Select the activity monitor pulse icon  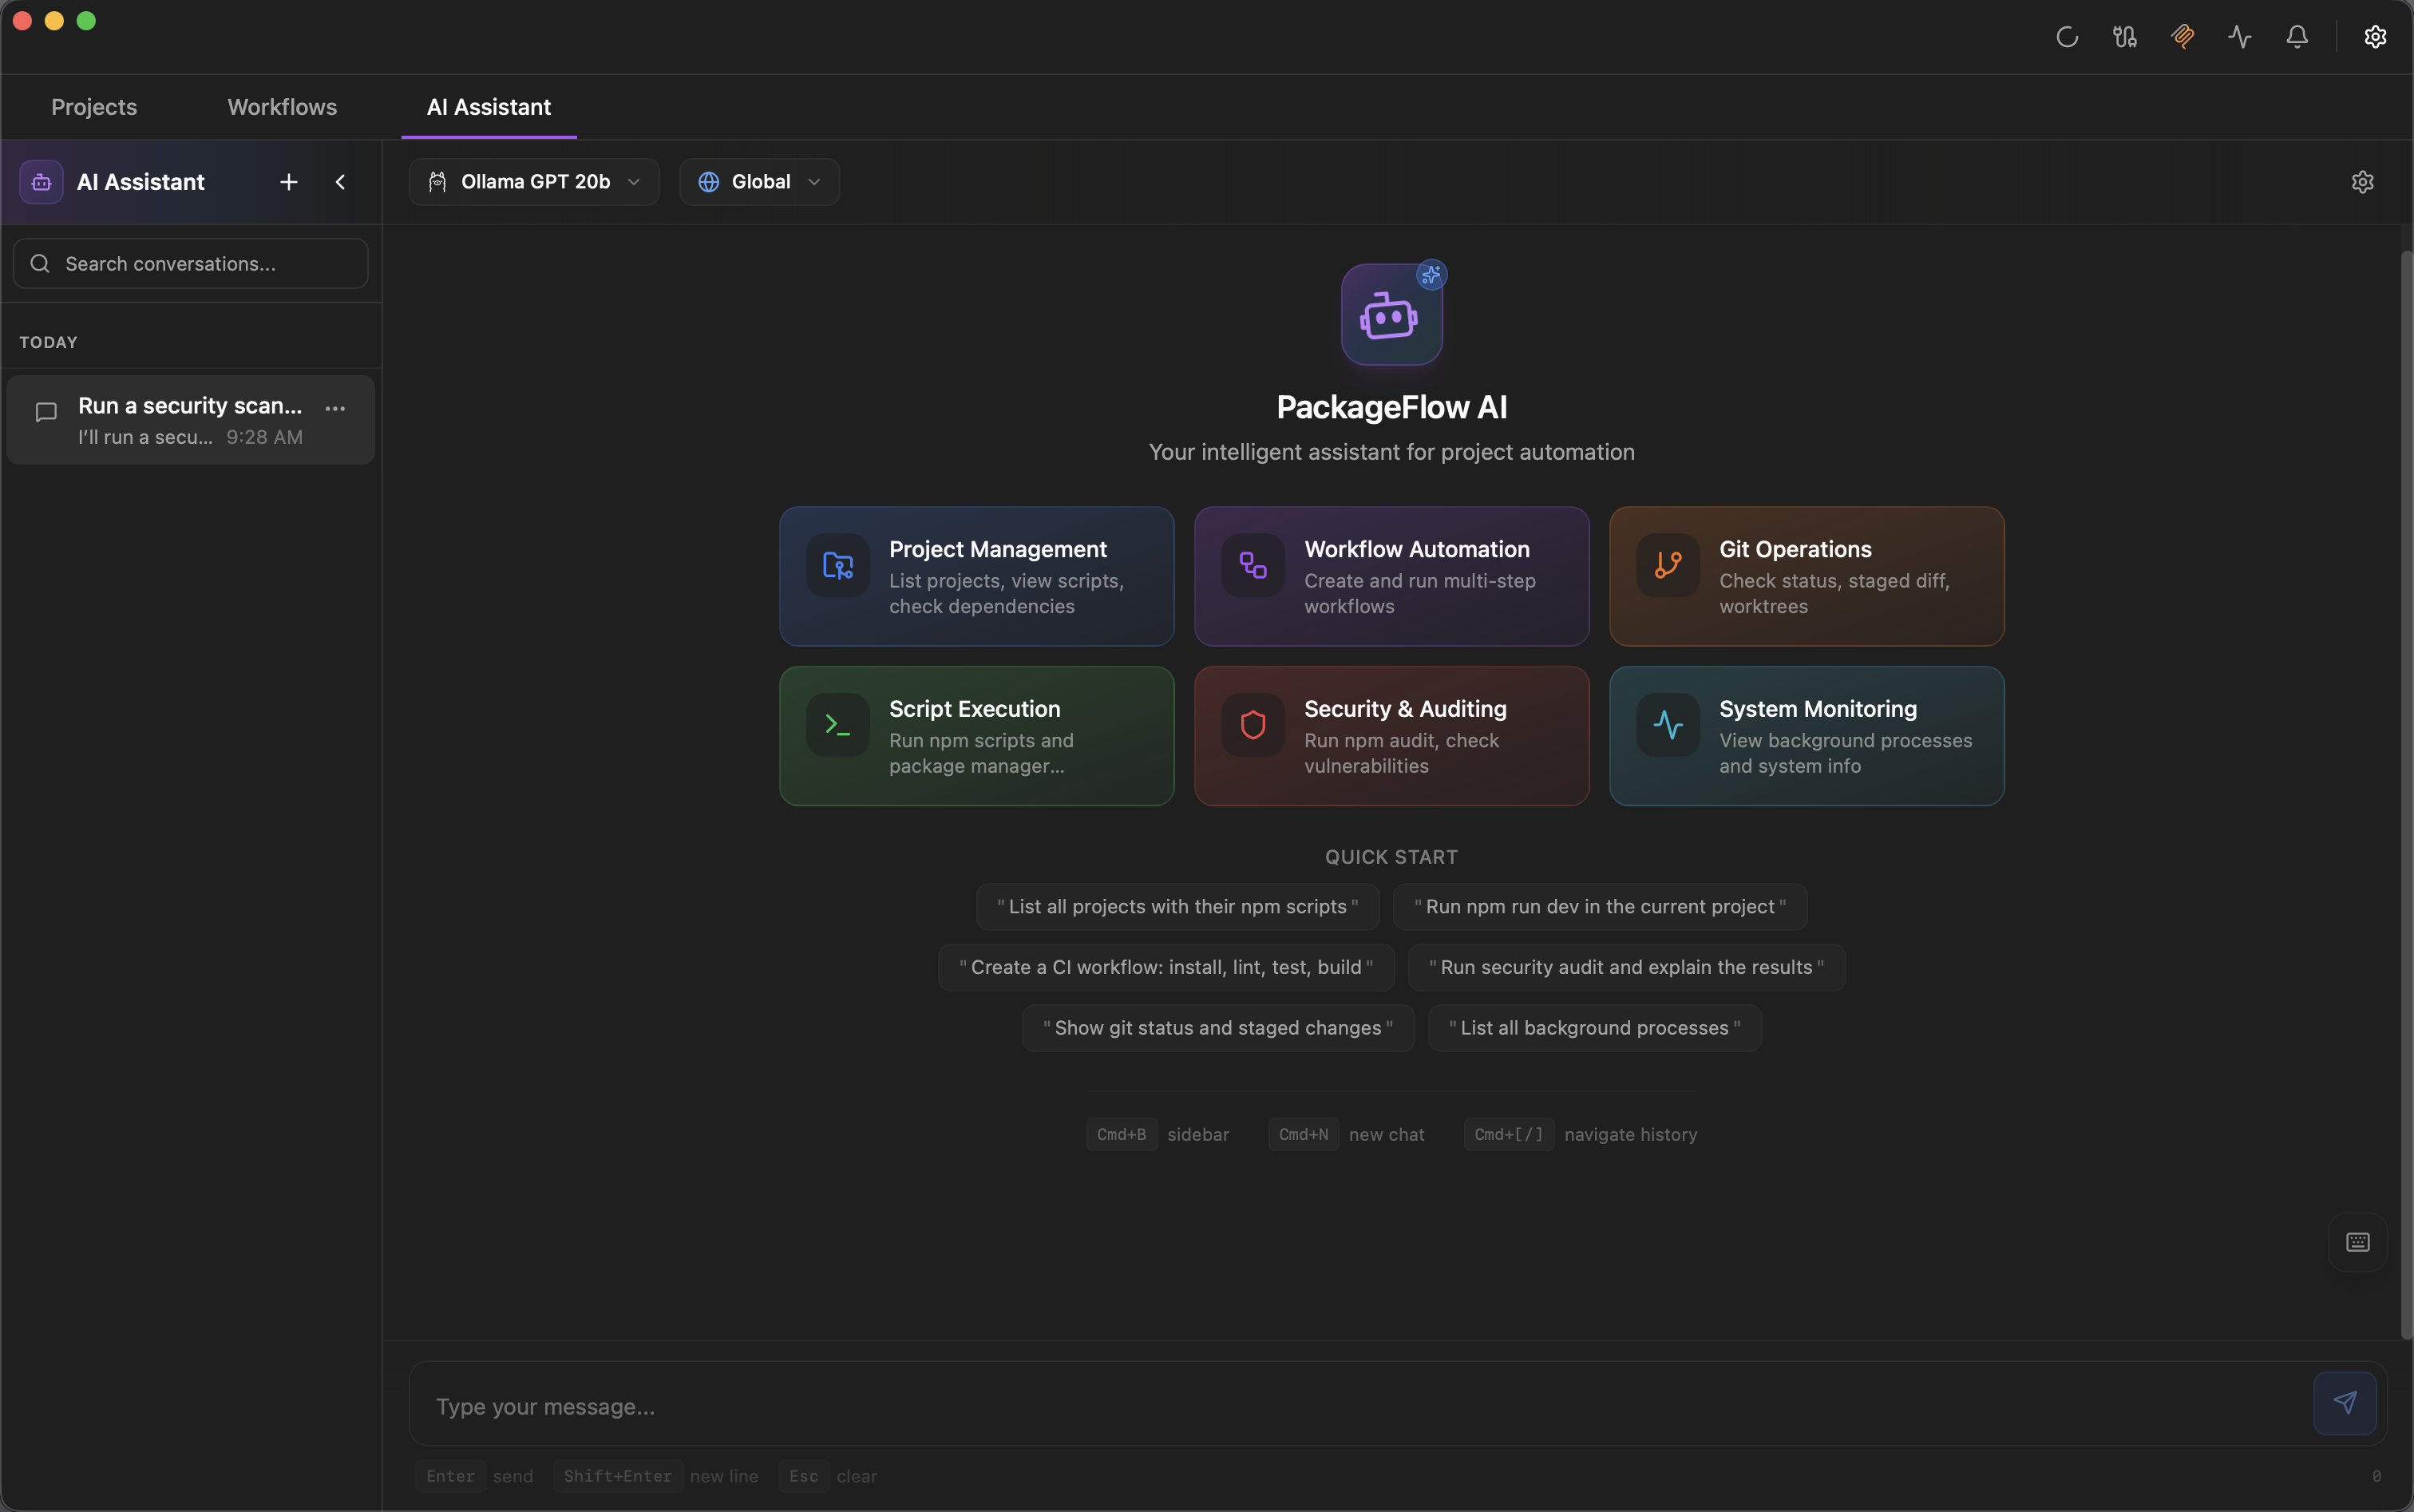(2239, 37)
